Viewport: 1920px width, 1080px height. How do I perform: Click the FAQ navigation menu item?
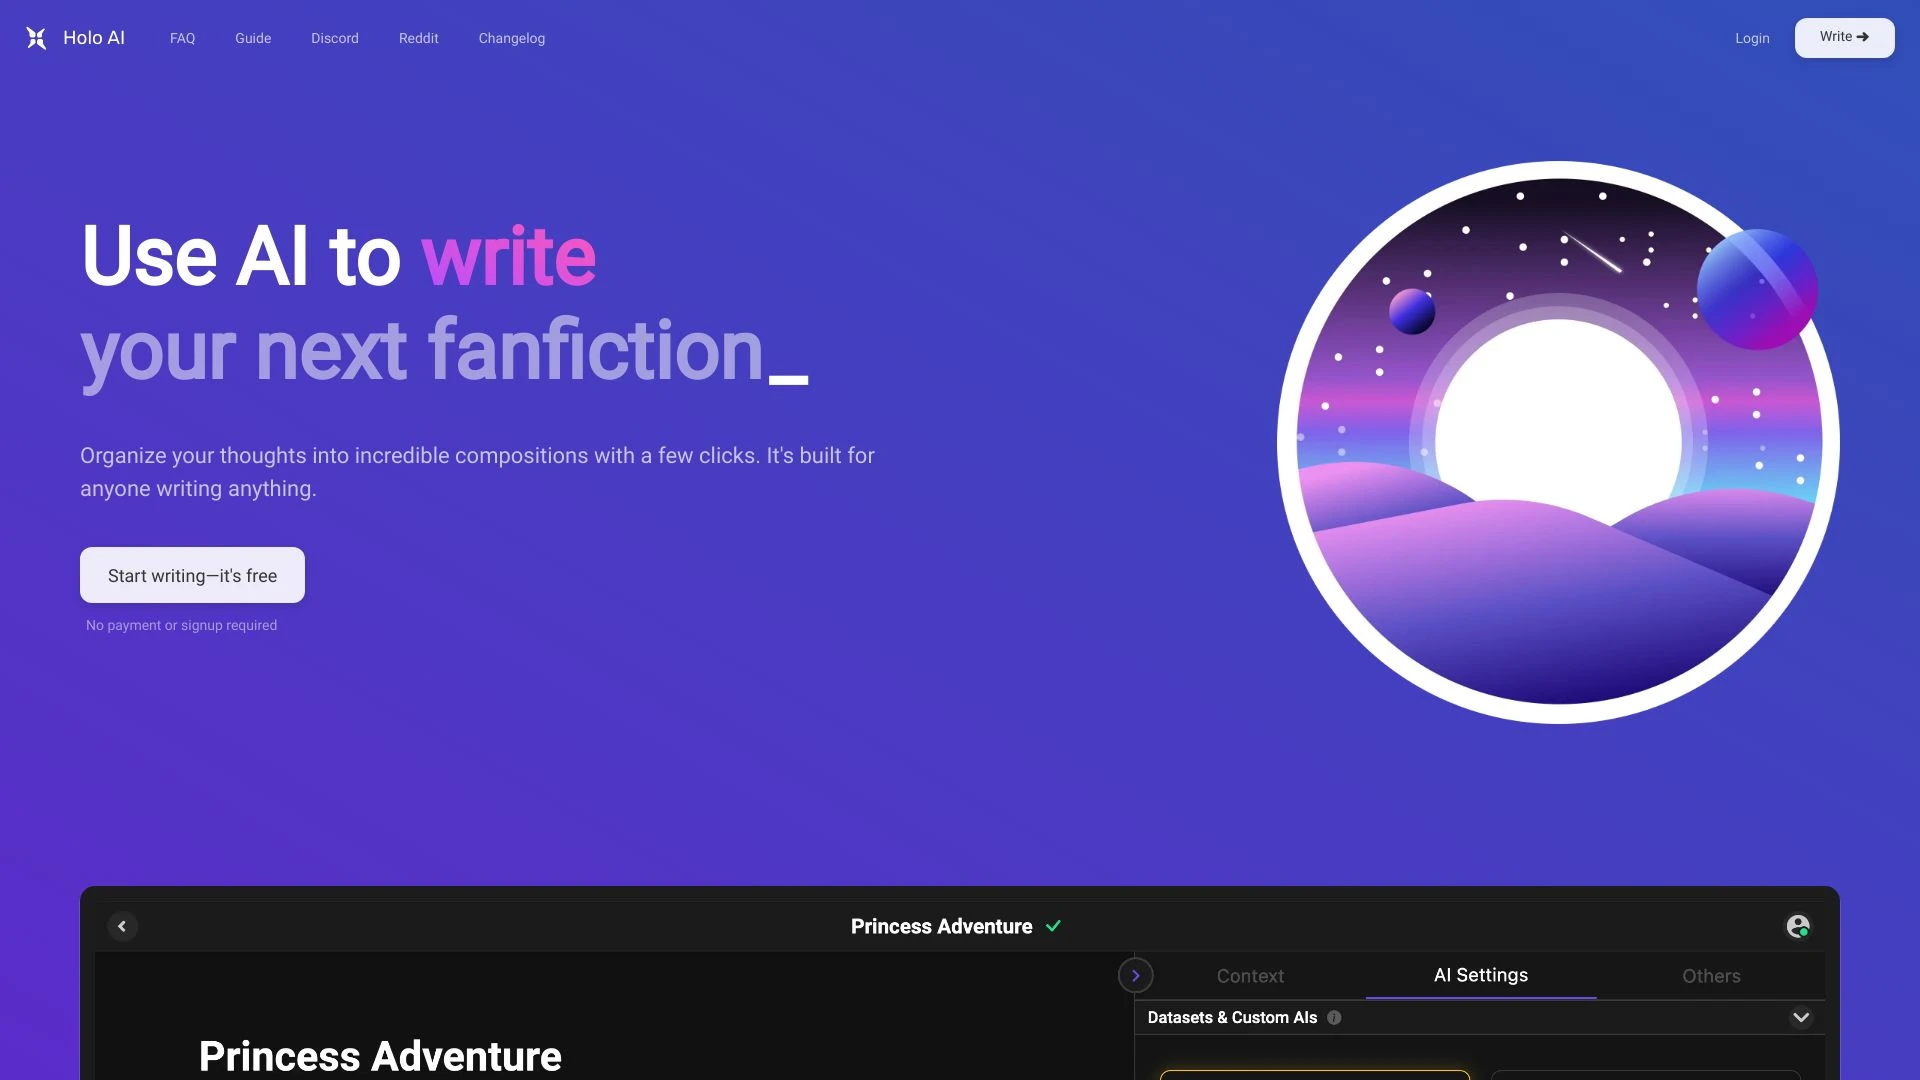point(182,37)
